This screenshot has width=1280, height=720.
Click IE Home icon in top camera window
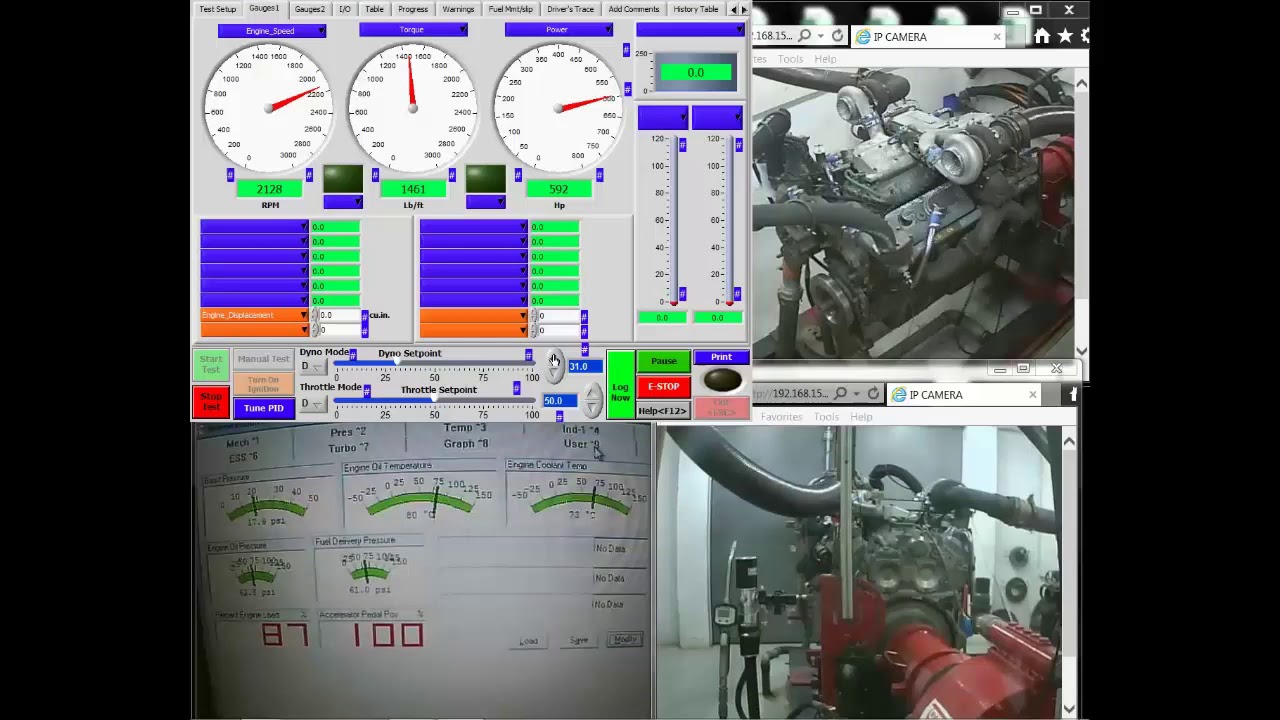(x=1042, y=36)
